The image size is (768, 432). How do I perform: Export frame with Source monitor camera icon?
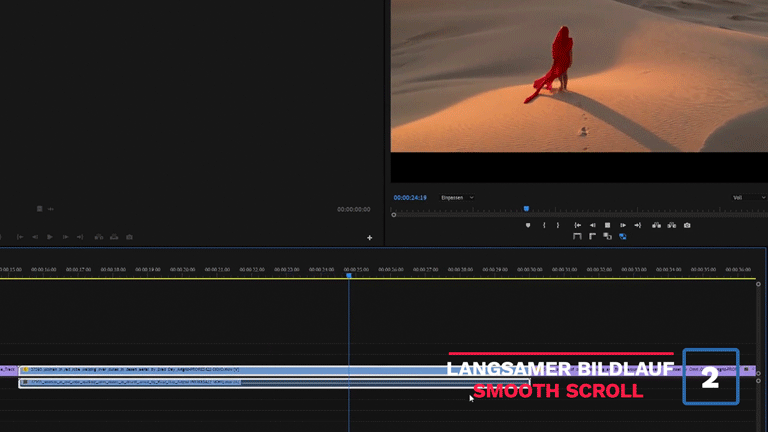129,237
